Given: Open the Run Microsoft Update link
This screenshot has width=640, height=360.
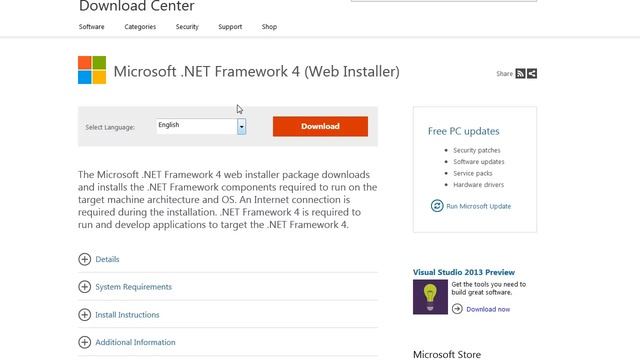Looking at the screenshot, I should (478, 206).
